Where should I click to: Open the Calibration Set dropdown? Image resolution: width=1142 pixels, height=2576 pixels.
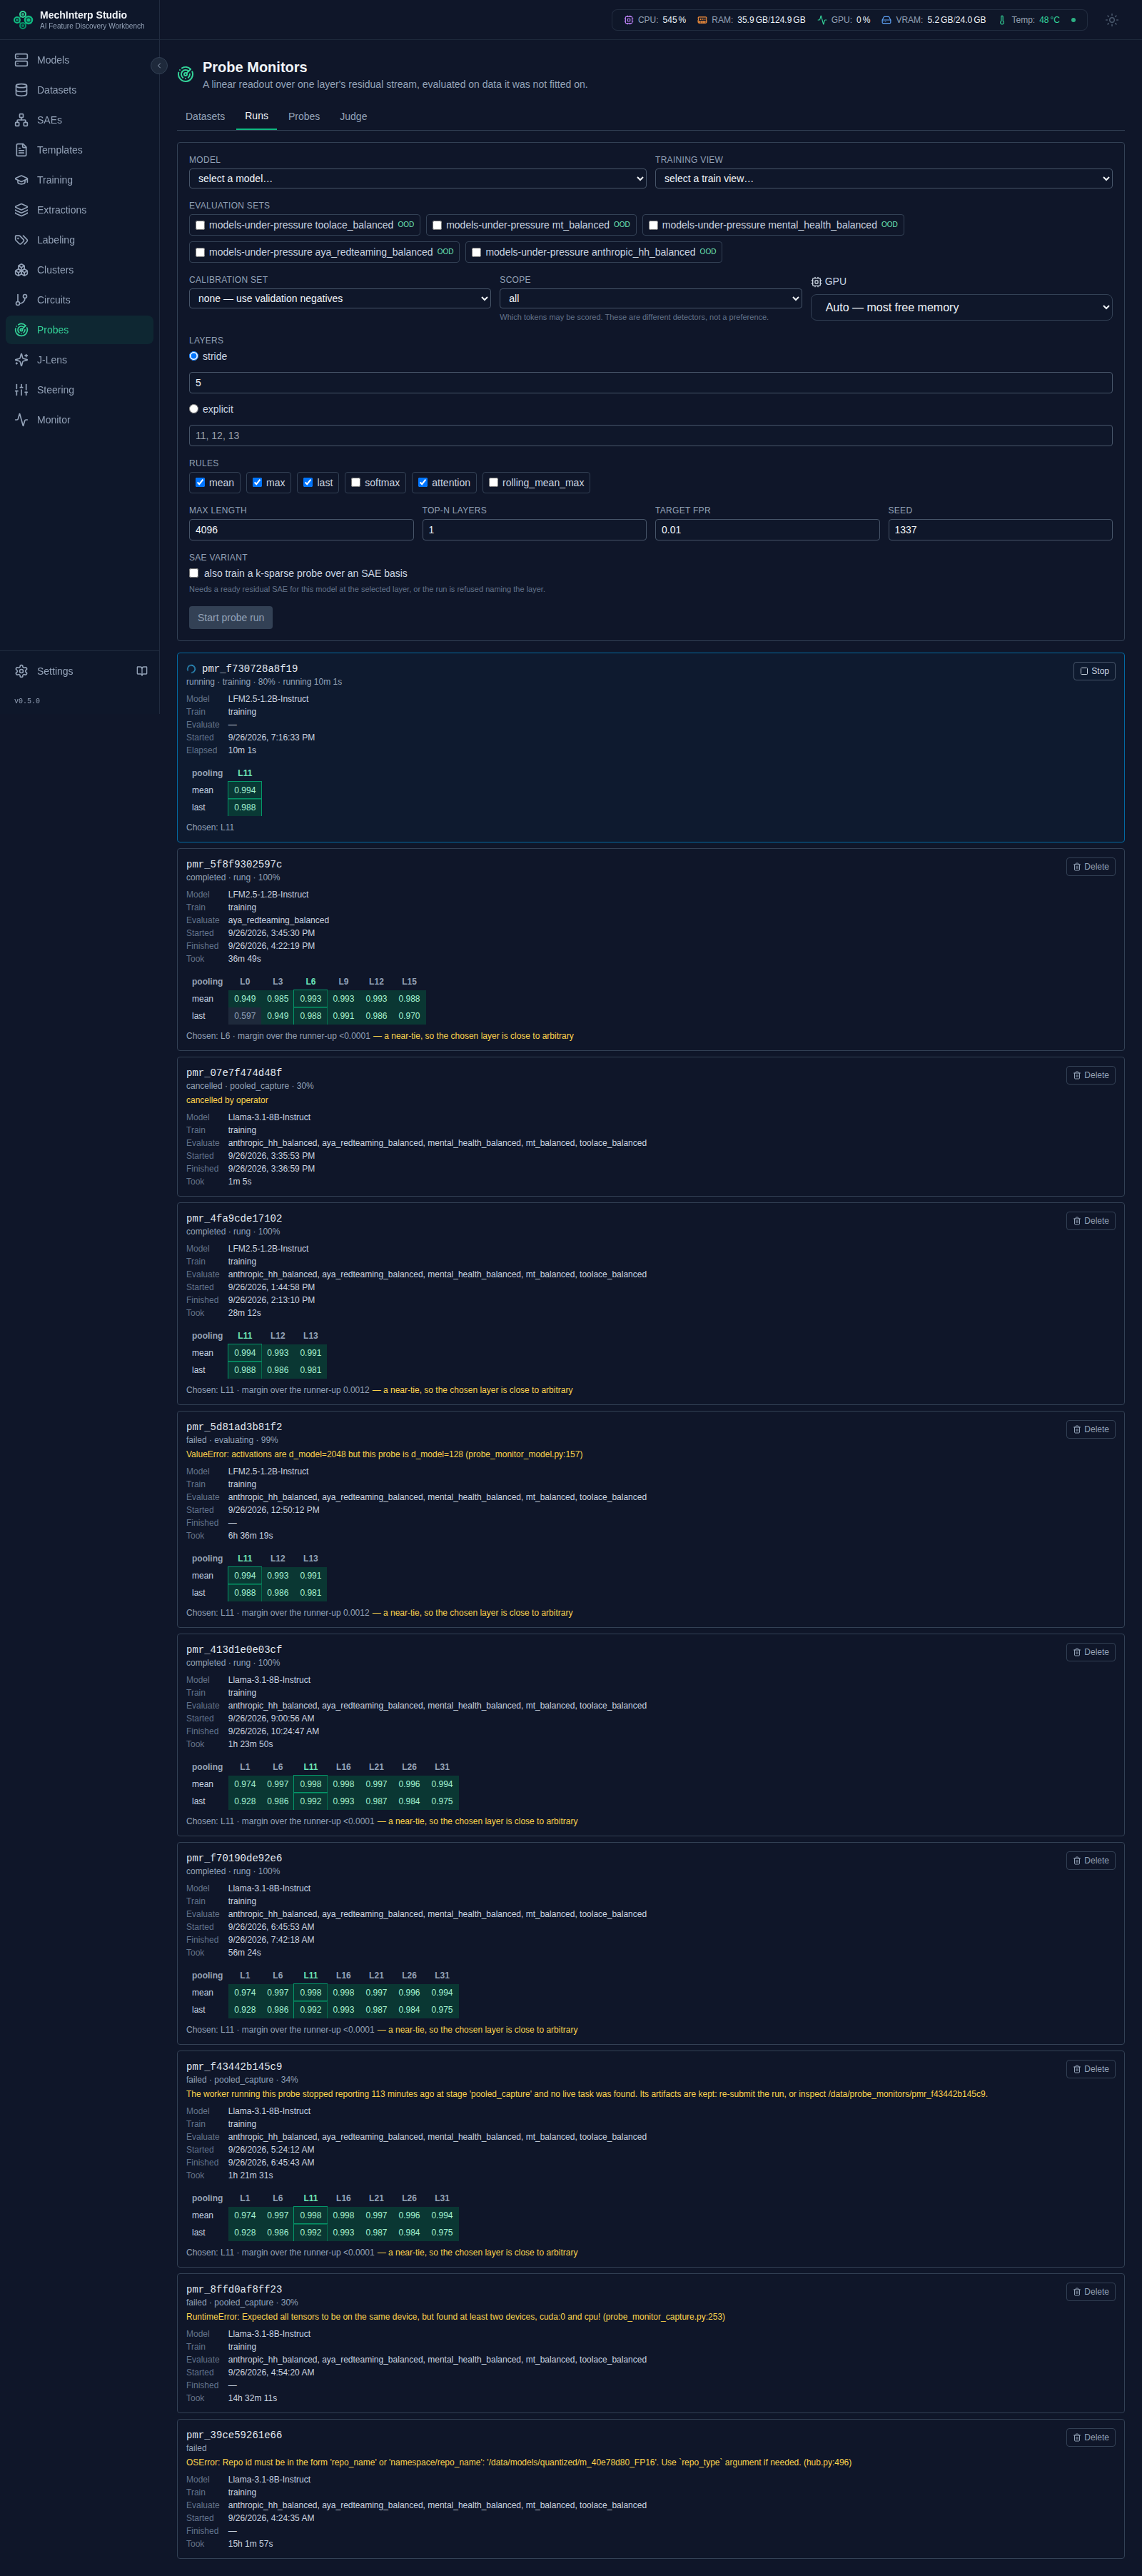click(x=340, y=298)
